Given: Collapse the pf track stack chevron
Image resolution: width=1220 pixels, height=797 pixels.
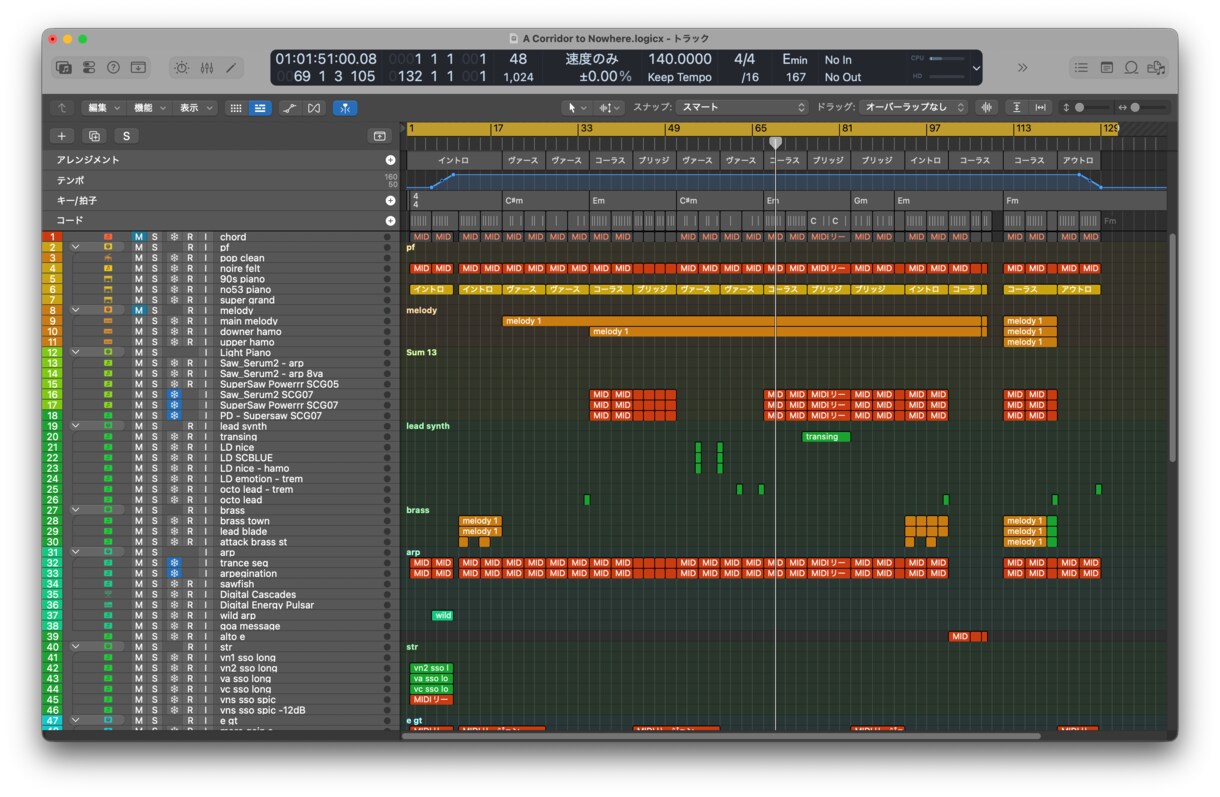Looking at the screenshot, I should click(75, 247).
